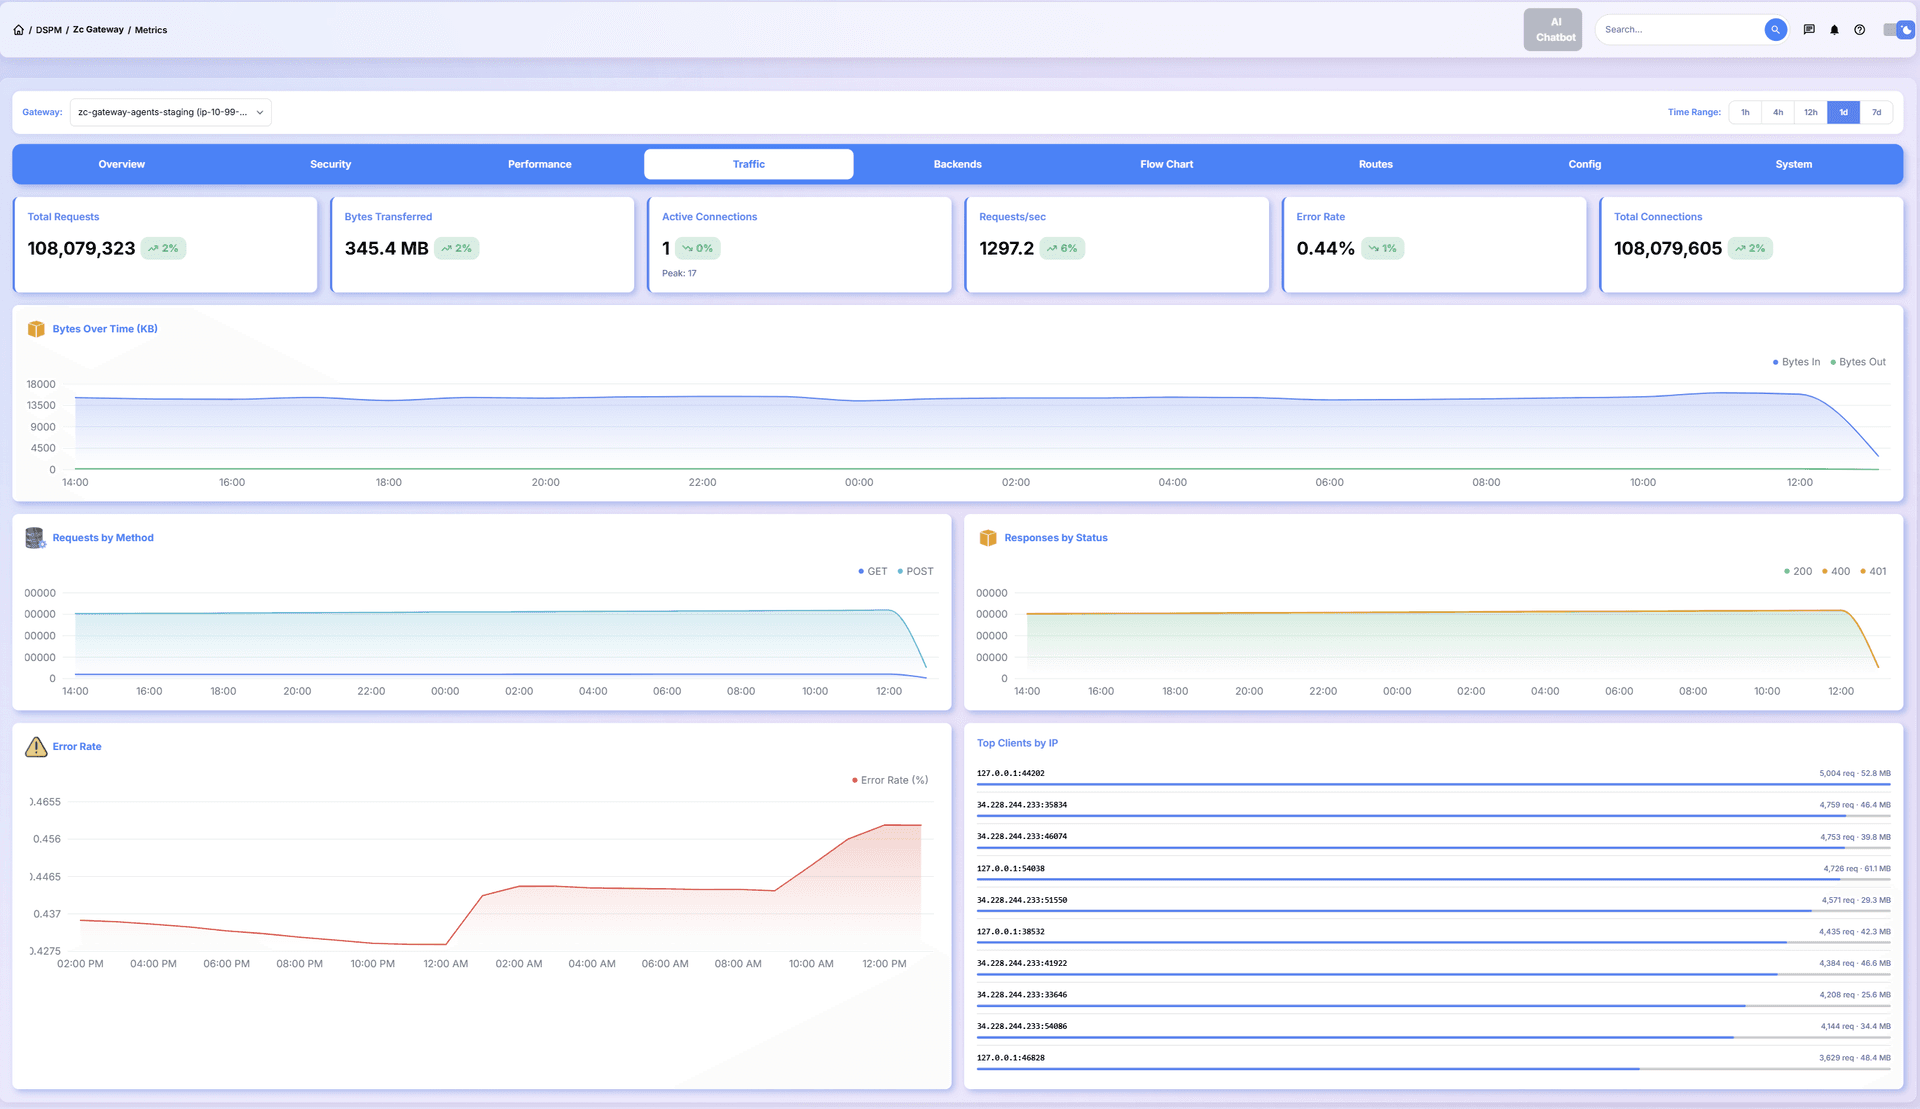Click the Requests/sec value 1297.2

pyautogui.click(x=1006, y=248)
